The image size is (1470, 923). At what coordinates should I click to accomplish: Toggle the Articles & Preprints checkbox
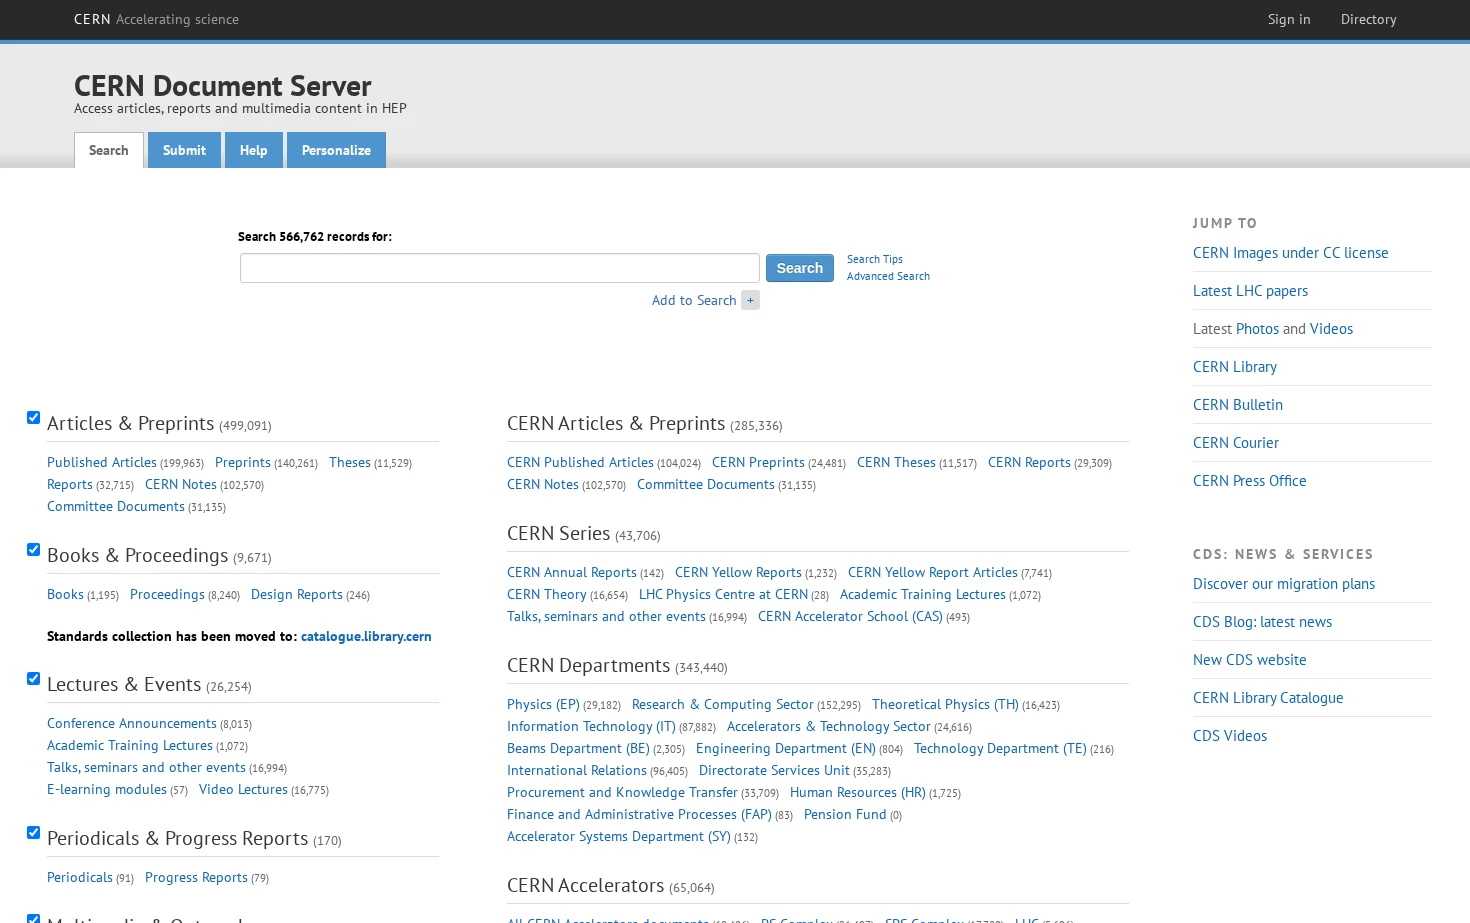click(33, 418)
